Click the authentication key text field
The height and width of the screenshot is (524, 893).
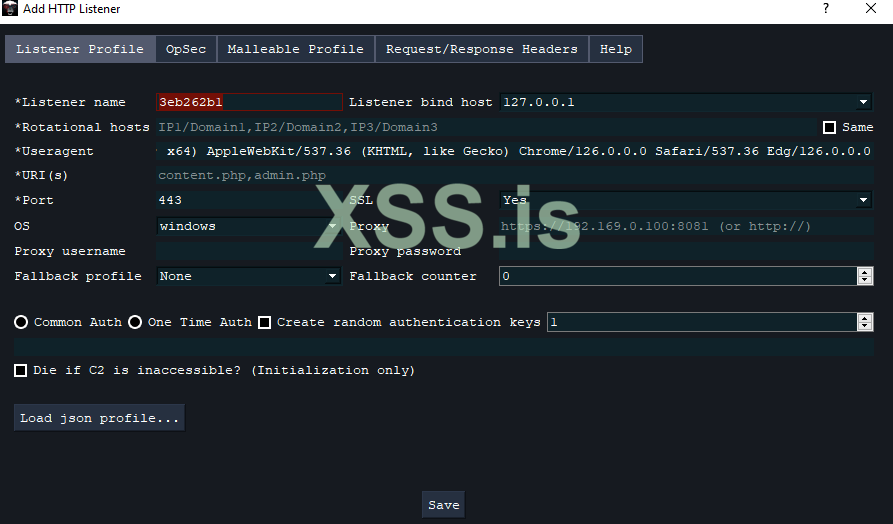point(444,347)
